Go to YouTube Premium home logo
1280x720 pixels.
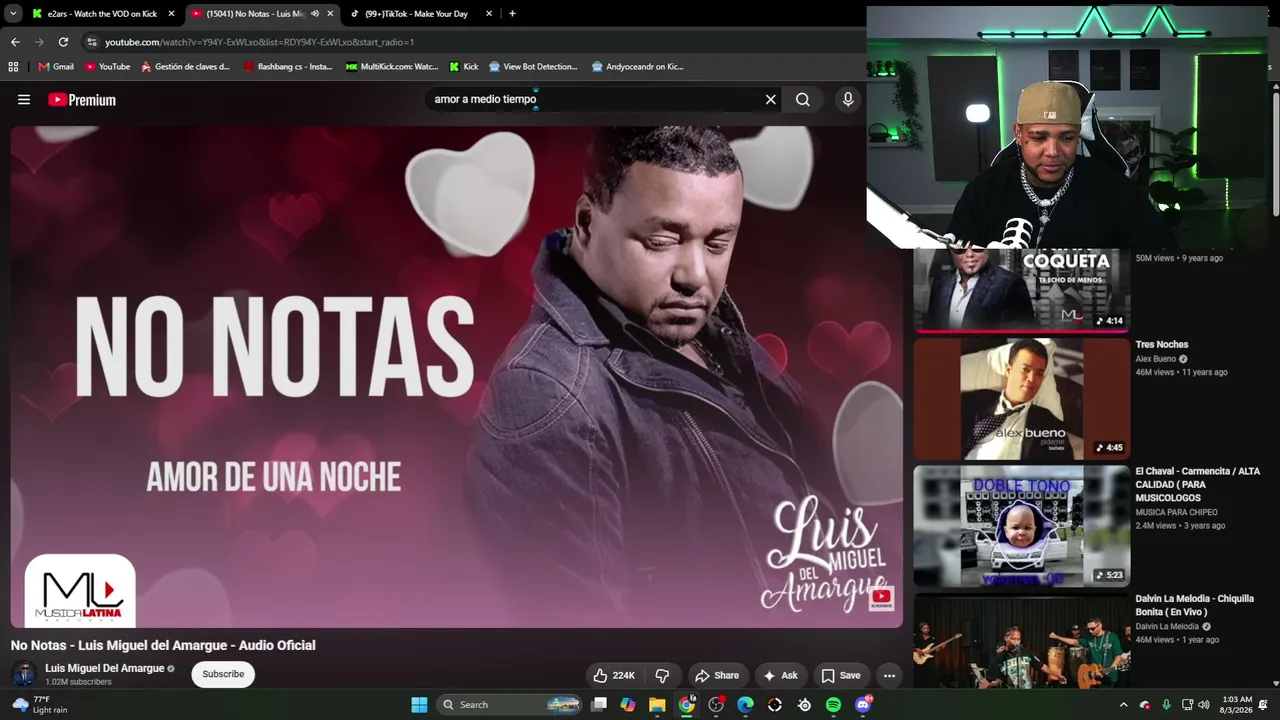point(82,100)
